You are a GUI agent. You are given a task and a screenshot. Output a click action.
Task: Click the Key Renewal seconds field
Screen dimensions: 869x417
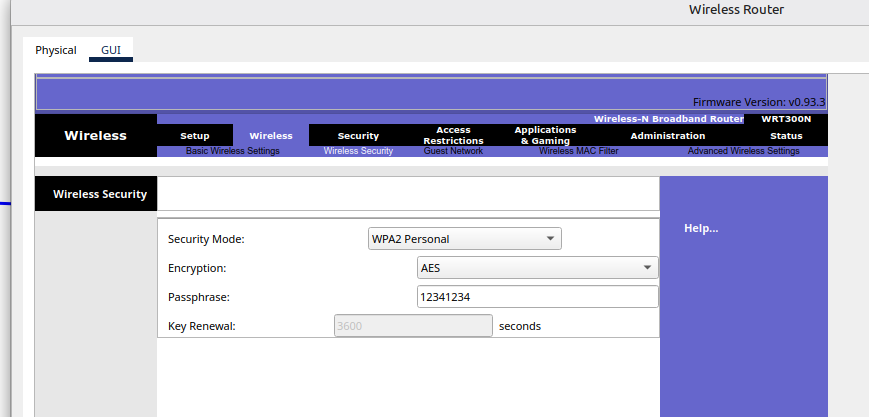click(413, 326)
